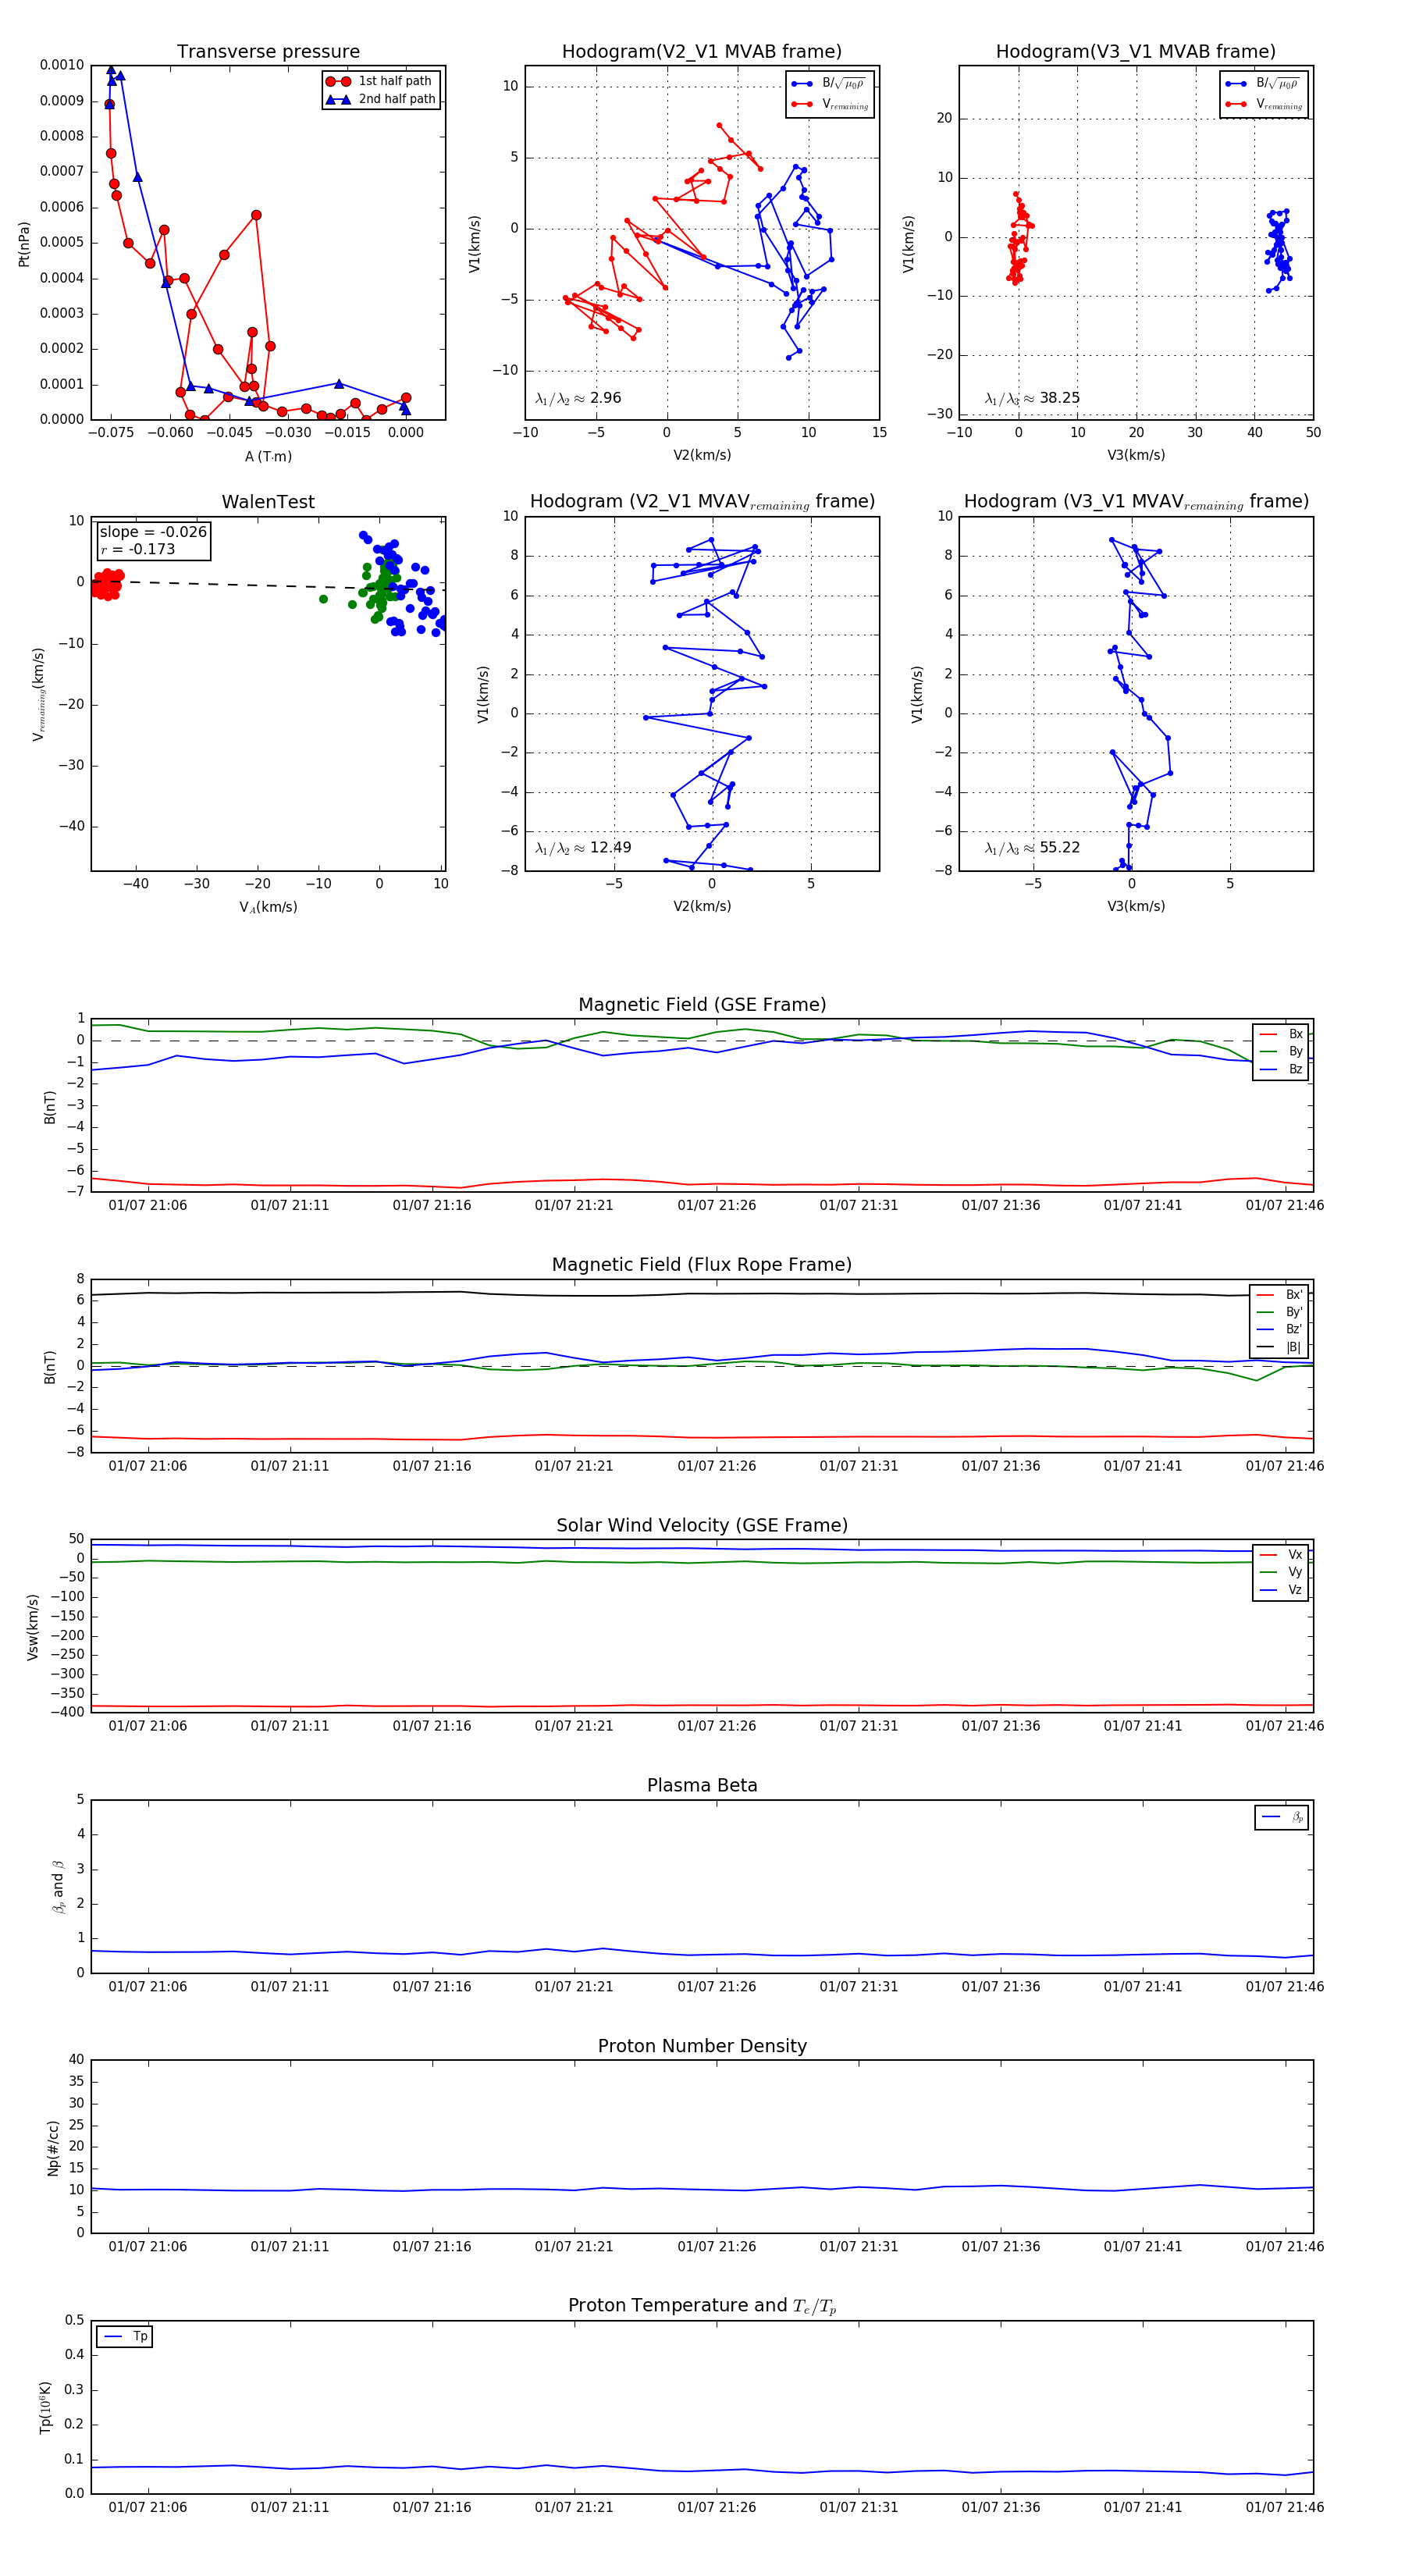
Task: Select the "Tp" legend entry
Action: [x=125, y=2336]
